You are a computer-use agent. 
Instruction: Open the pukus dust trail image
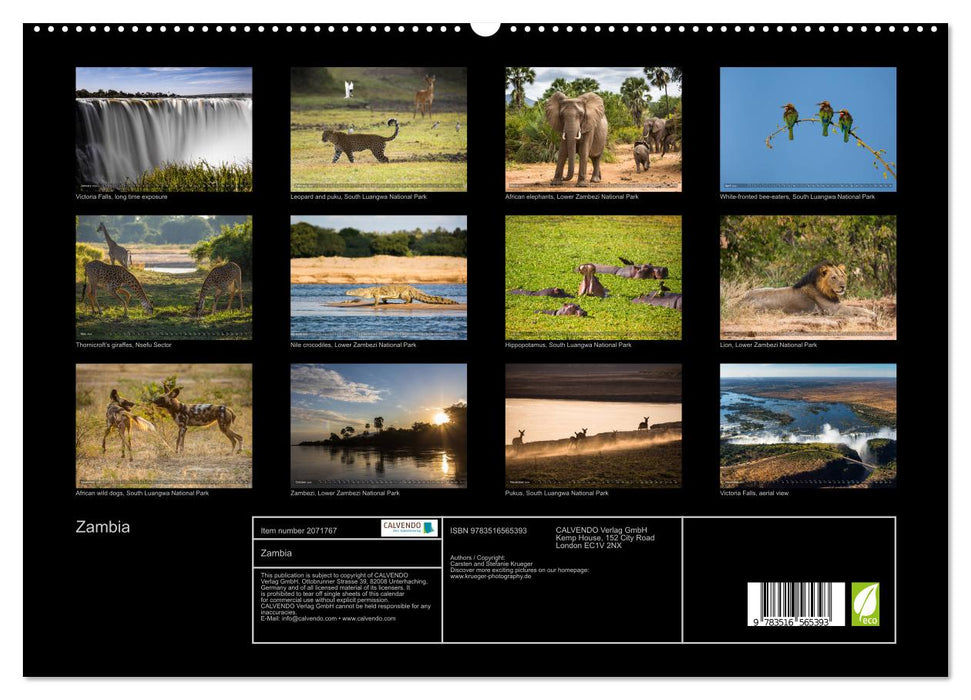pyautogui.click(x=592, y=424)
